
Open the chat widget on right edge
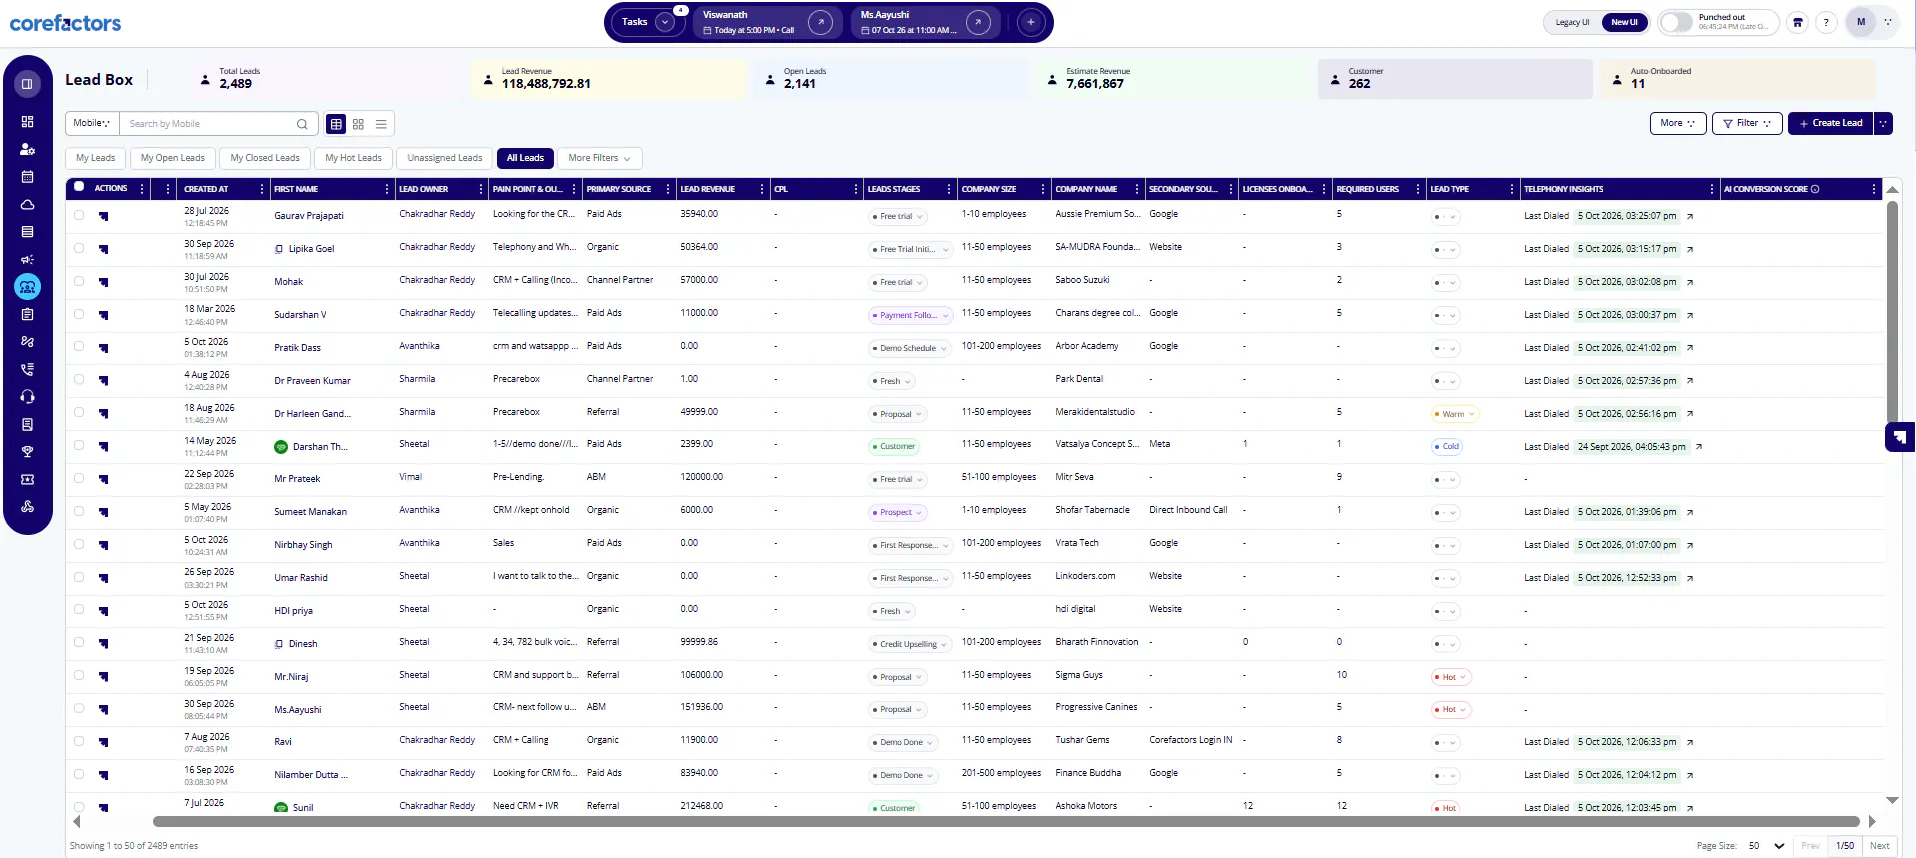point(1900,437)
